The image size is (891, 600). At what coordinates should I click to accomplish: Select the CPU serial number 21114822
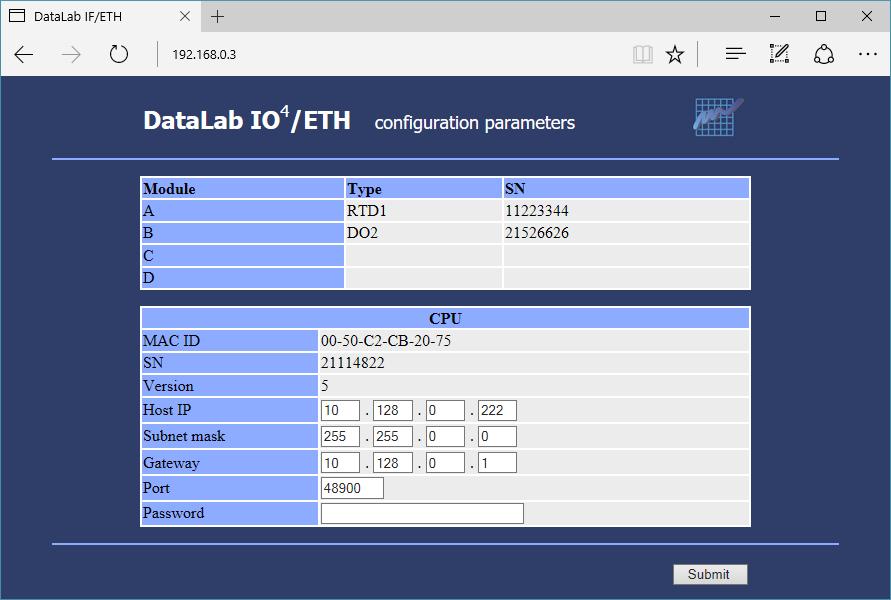tap(352, 363)
